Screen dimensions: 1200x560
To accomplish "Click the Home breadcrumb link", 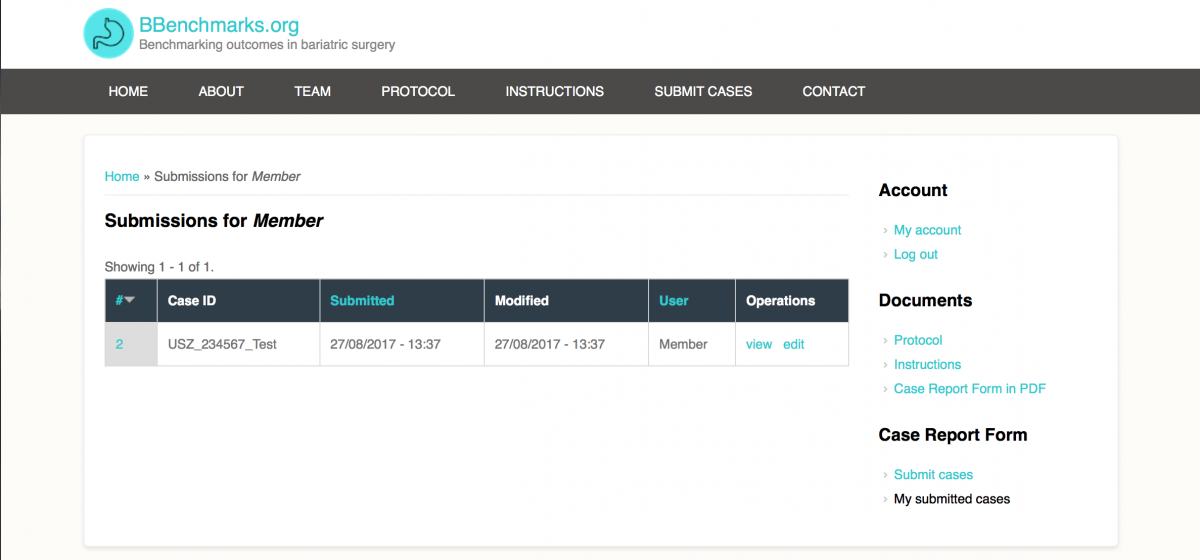I will point(122,176).
